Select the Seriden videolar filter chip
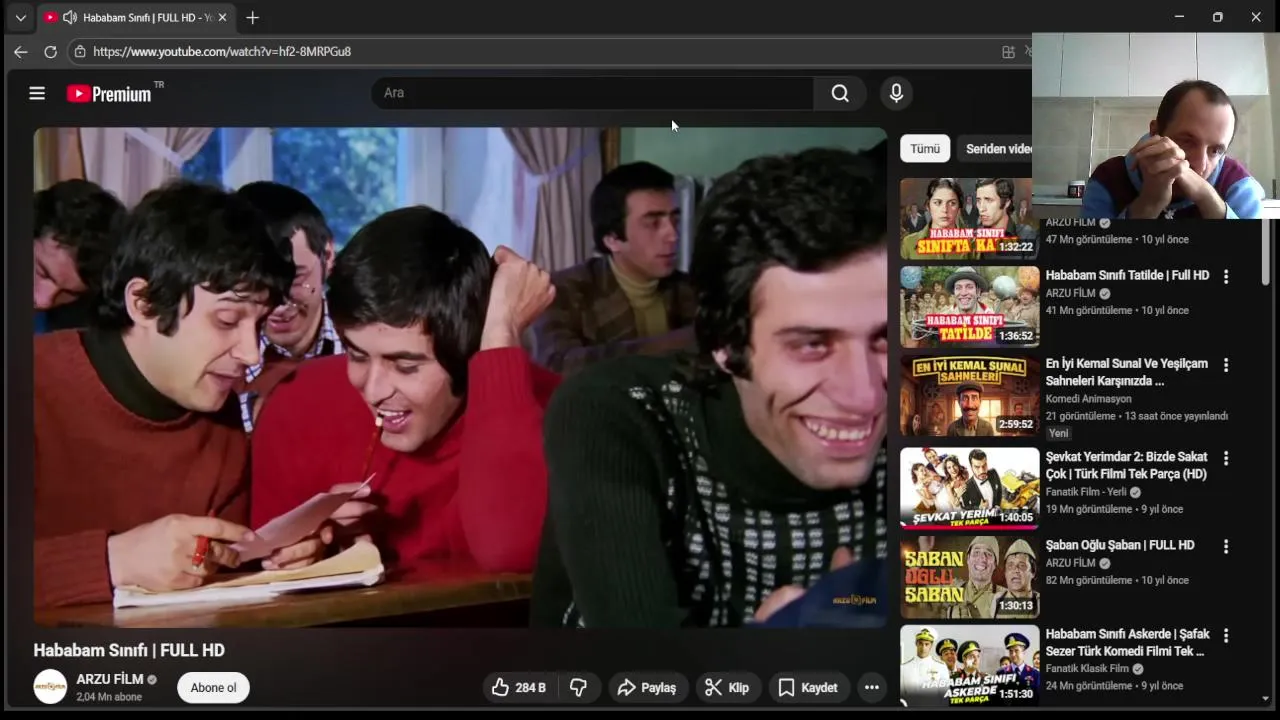1280x720 pixels. click(x=997, y=148)
